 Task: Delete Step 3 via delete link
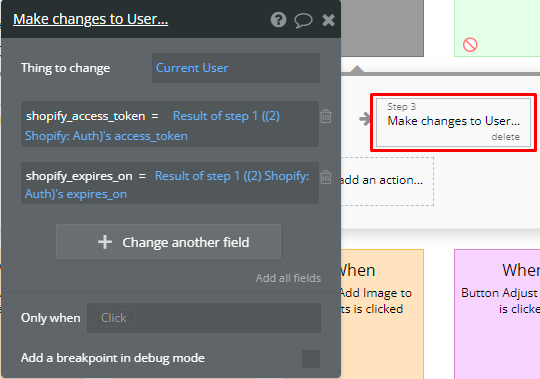[505, 137]
